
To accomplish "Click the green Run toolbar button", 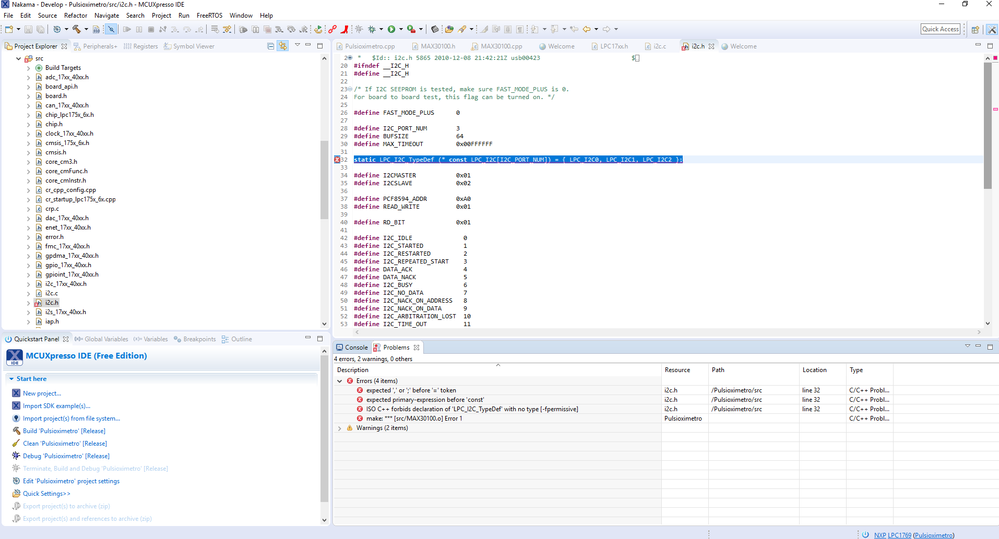I will tap(392, 29).
